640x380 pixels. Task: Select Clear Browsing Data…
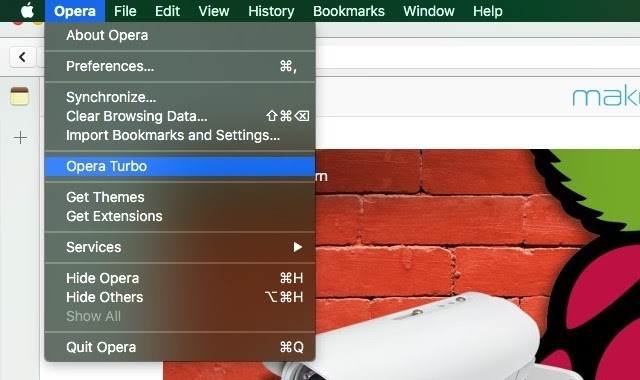180,116
